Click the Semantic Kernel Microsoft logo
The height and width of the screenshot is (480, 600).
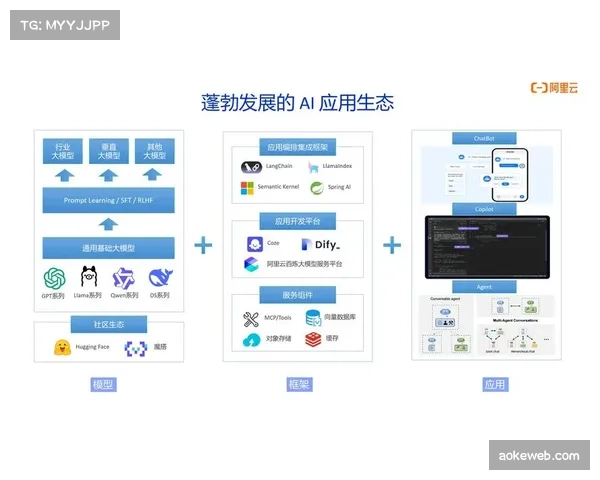(x=247, y=188)
